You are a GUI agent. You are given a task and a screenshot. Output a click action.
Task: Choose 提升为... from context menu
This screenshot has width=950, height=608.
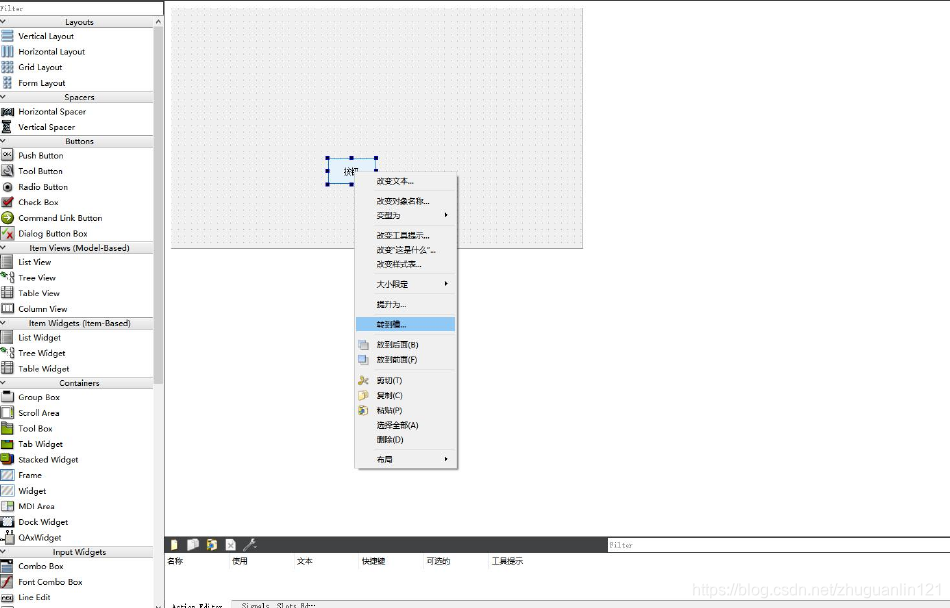(405, 305)
